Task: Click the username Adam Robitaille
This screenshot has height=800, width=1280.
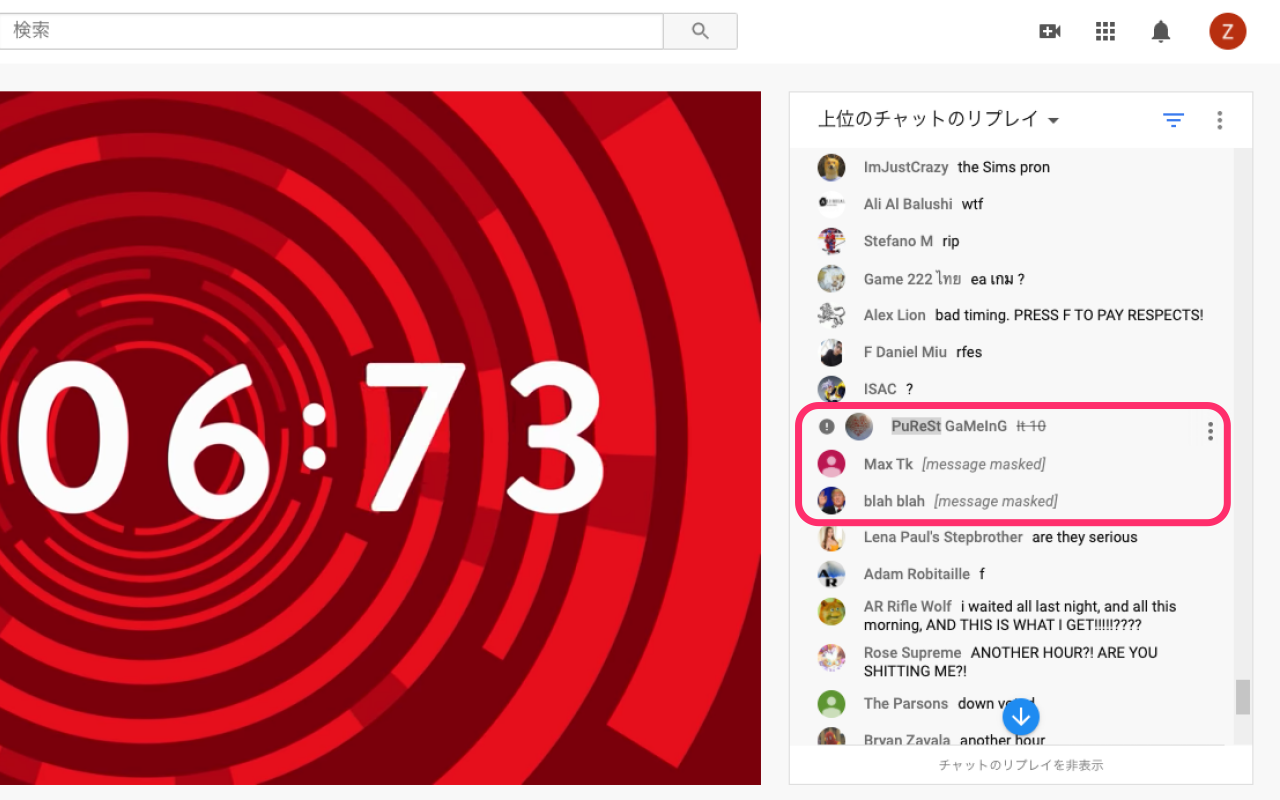Action: (917, 574)
